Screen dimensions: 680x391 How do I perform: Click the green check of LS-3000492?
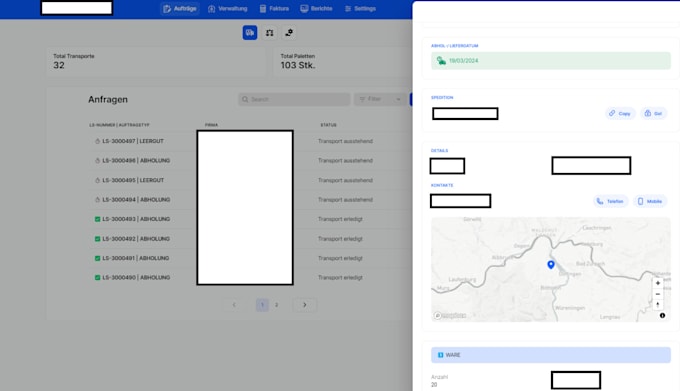click(x=97, y=238)
